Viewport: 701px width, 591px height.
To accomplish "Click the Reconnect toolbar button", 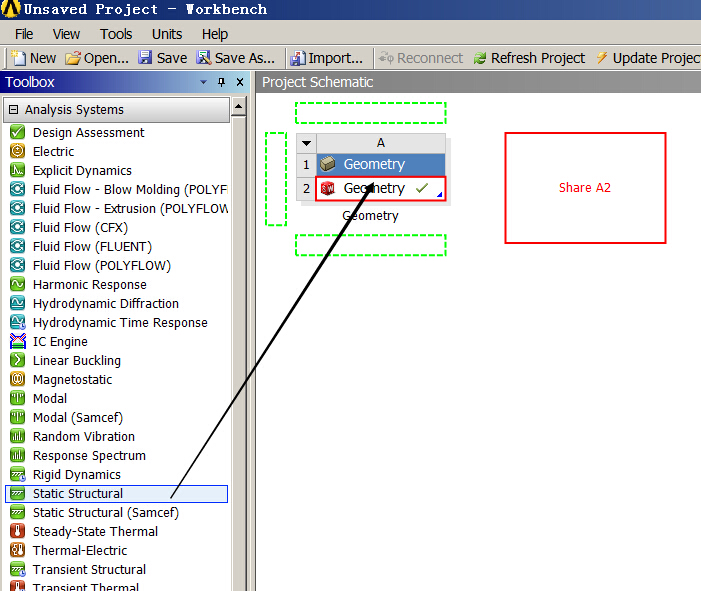I will click(x=421, y=58).
